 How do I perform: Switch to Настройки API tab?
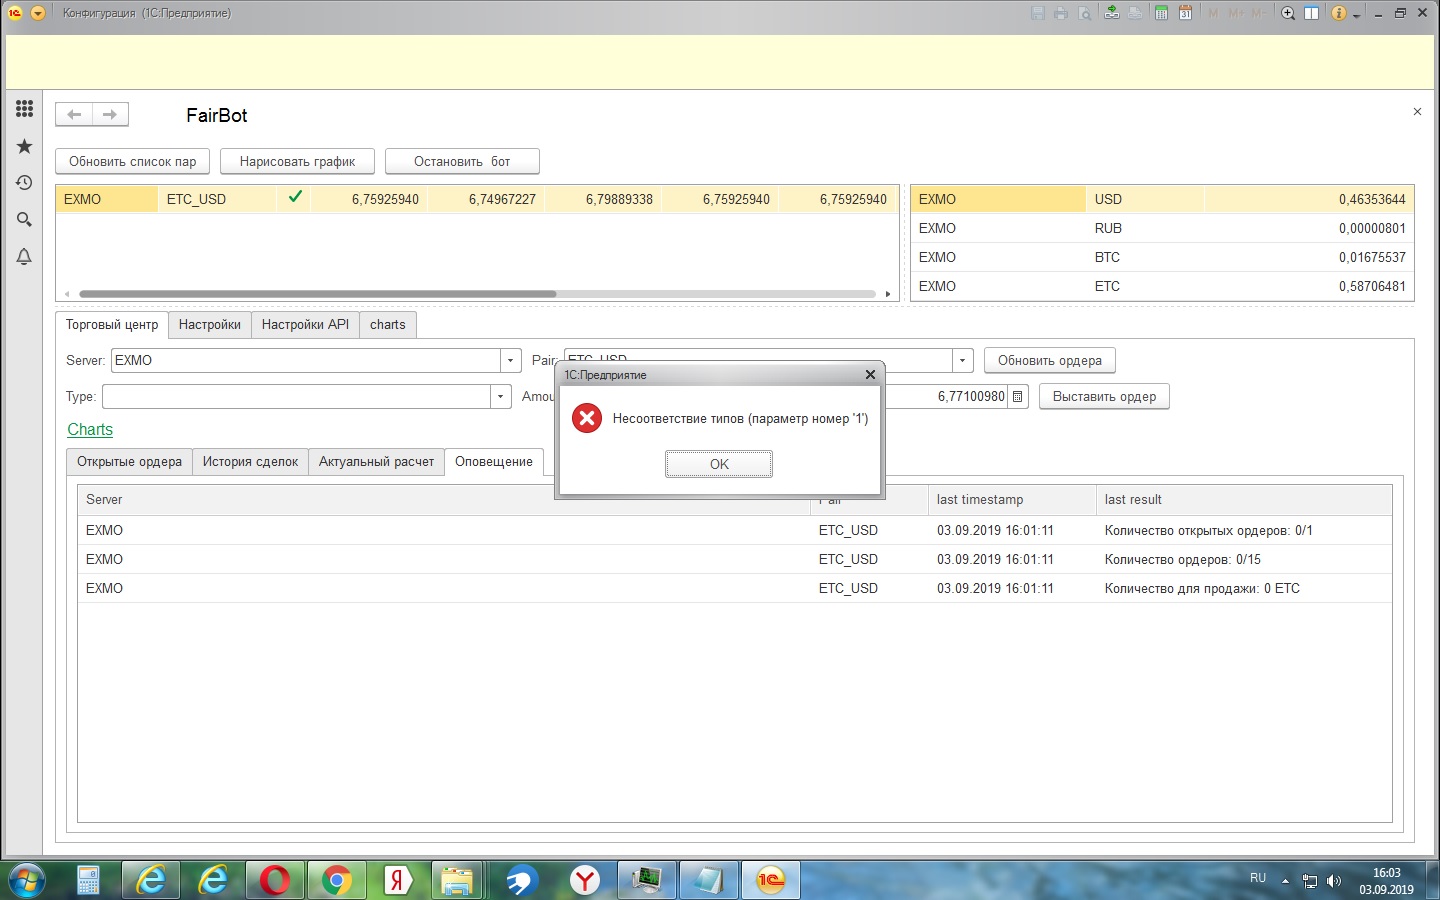305,324
